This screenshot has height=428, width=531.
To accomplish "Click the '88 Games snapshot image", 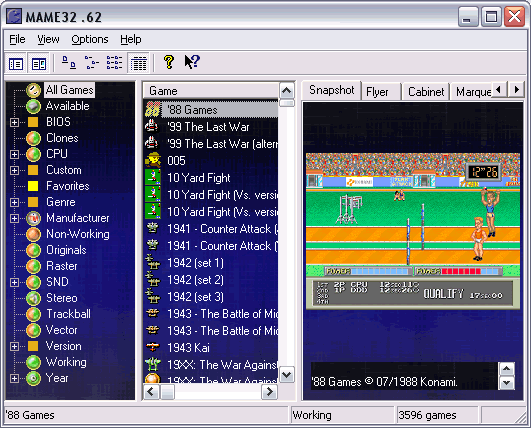I will [413, 231].
